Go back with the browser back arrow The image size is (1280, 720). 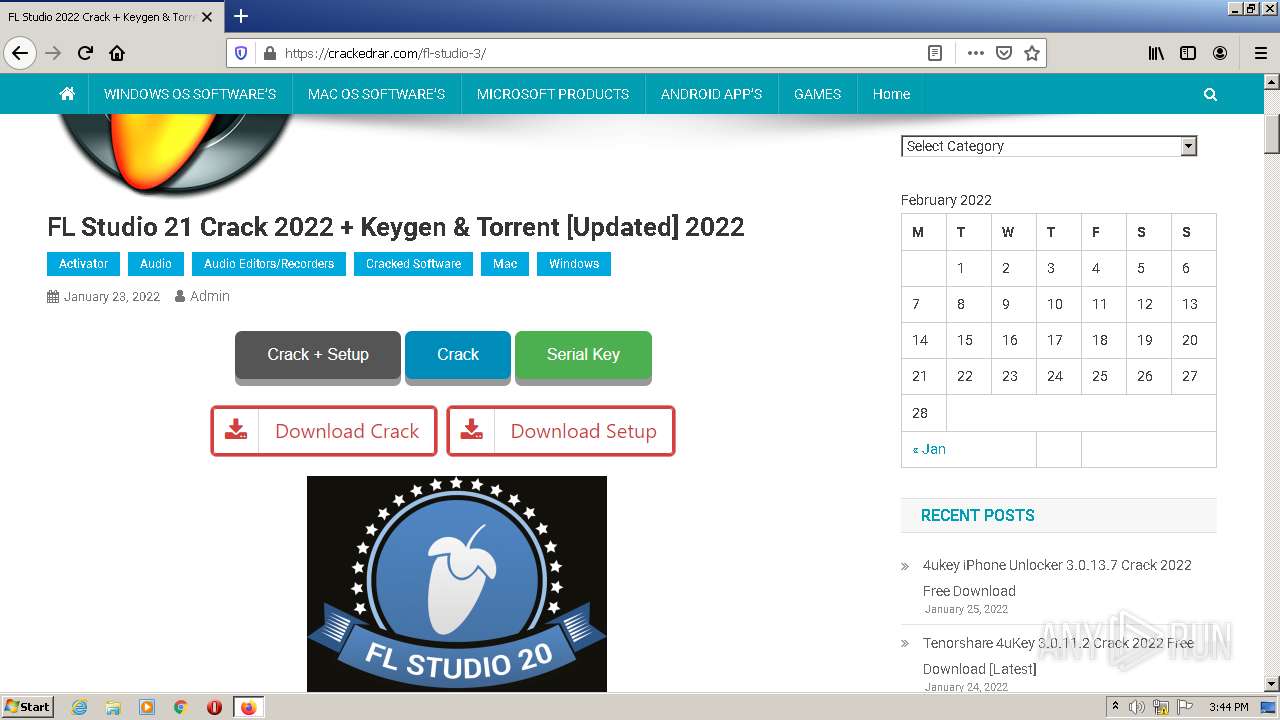click(x=20, y=53)
